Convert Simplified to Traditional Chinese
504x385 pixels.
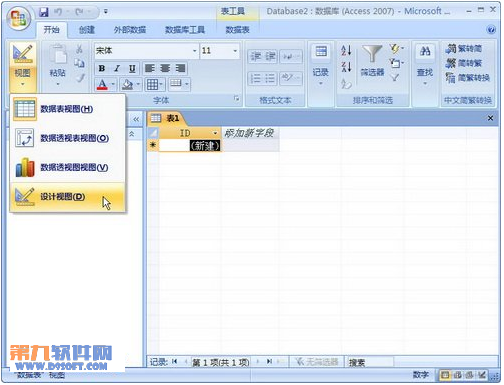click(464, 63)
